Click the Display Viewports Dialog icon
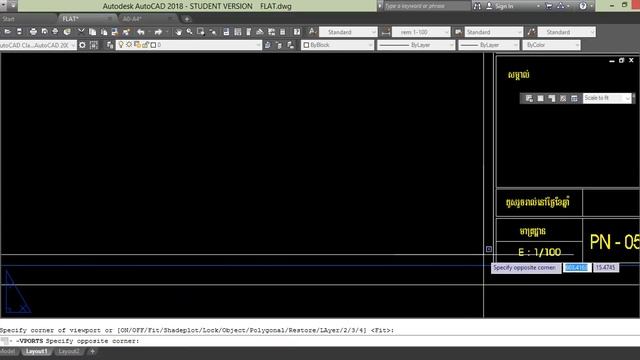Viewport: 640px width, 360px height. tap(529, 98)
